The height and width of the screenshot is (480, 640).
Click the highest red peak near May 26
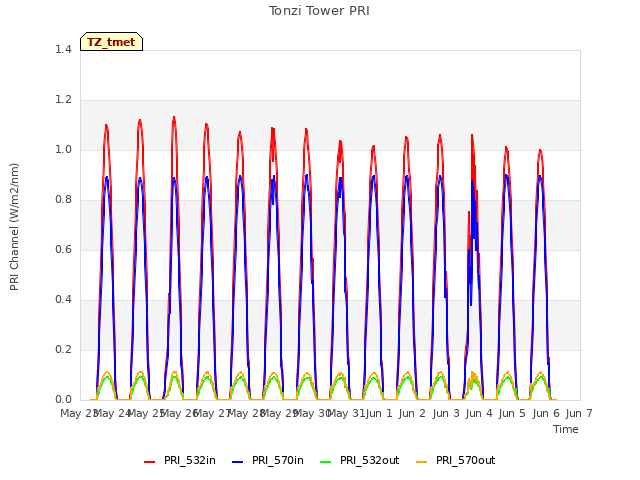(174, 118)
